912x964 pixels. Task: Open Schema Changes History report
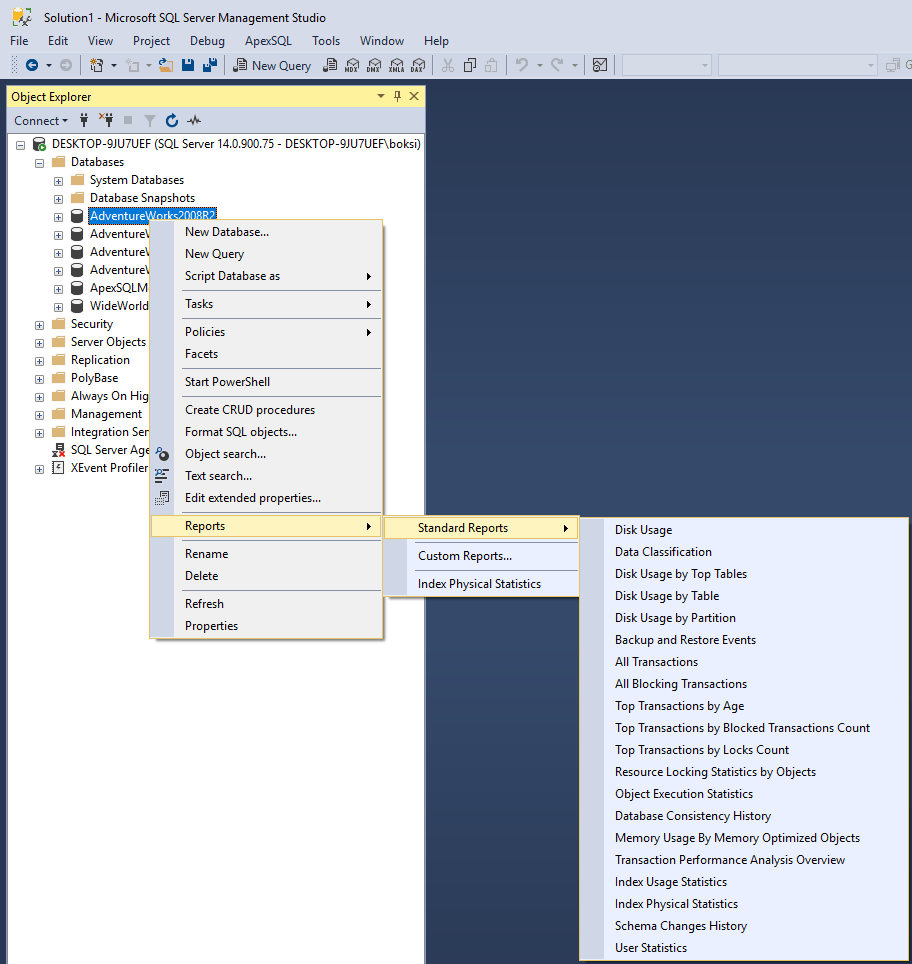click(x=744, y=926)
